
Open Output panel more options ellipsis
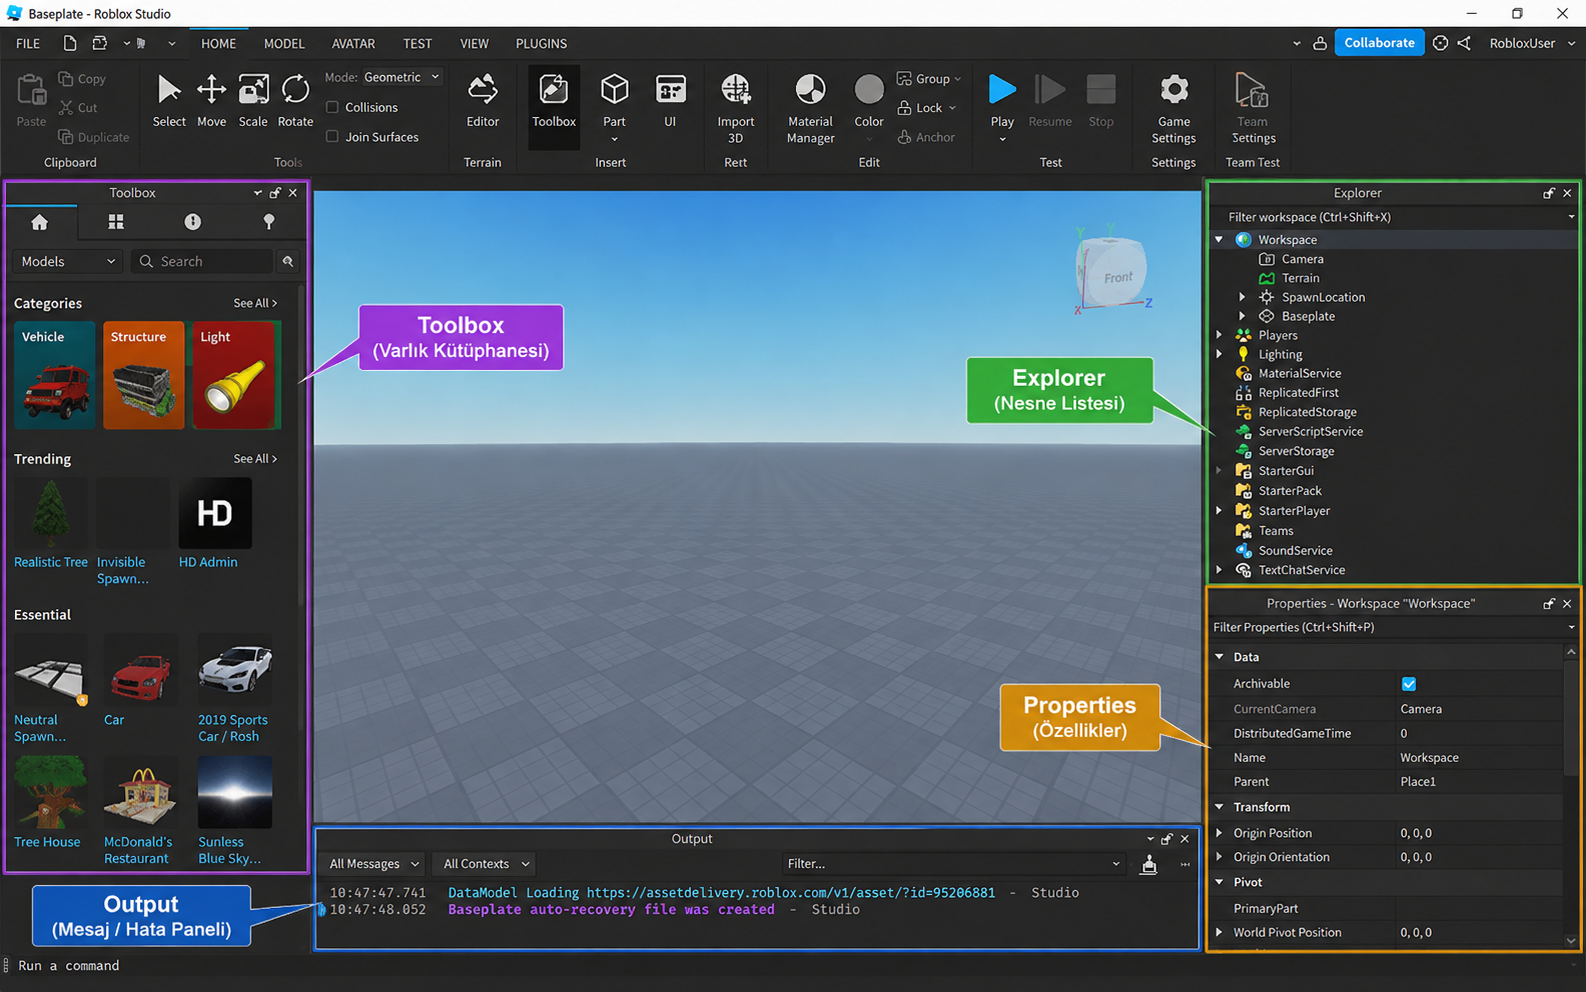(1185, 864)
